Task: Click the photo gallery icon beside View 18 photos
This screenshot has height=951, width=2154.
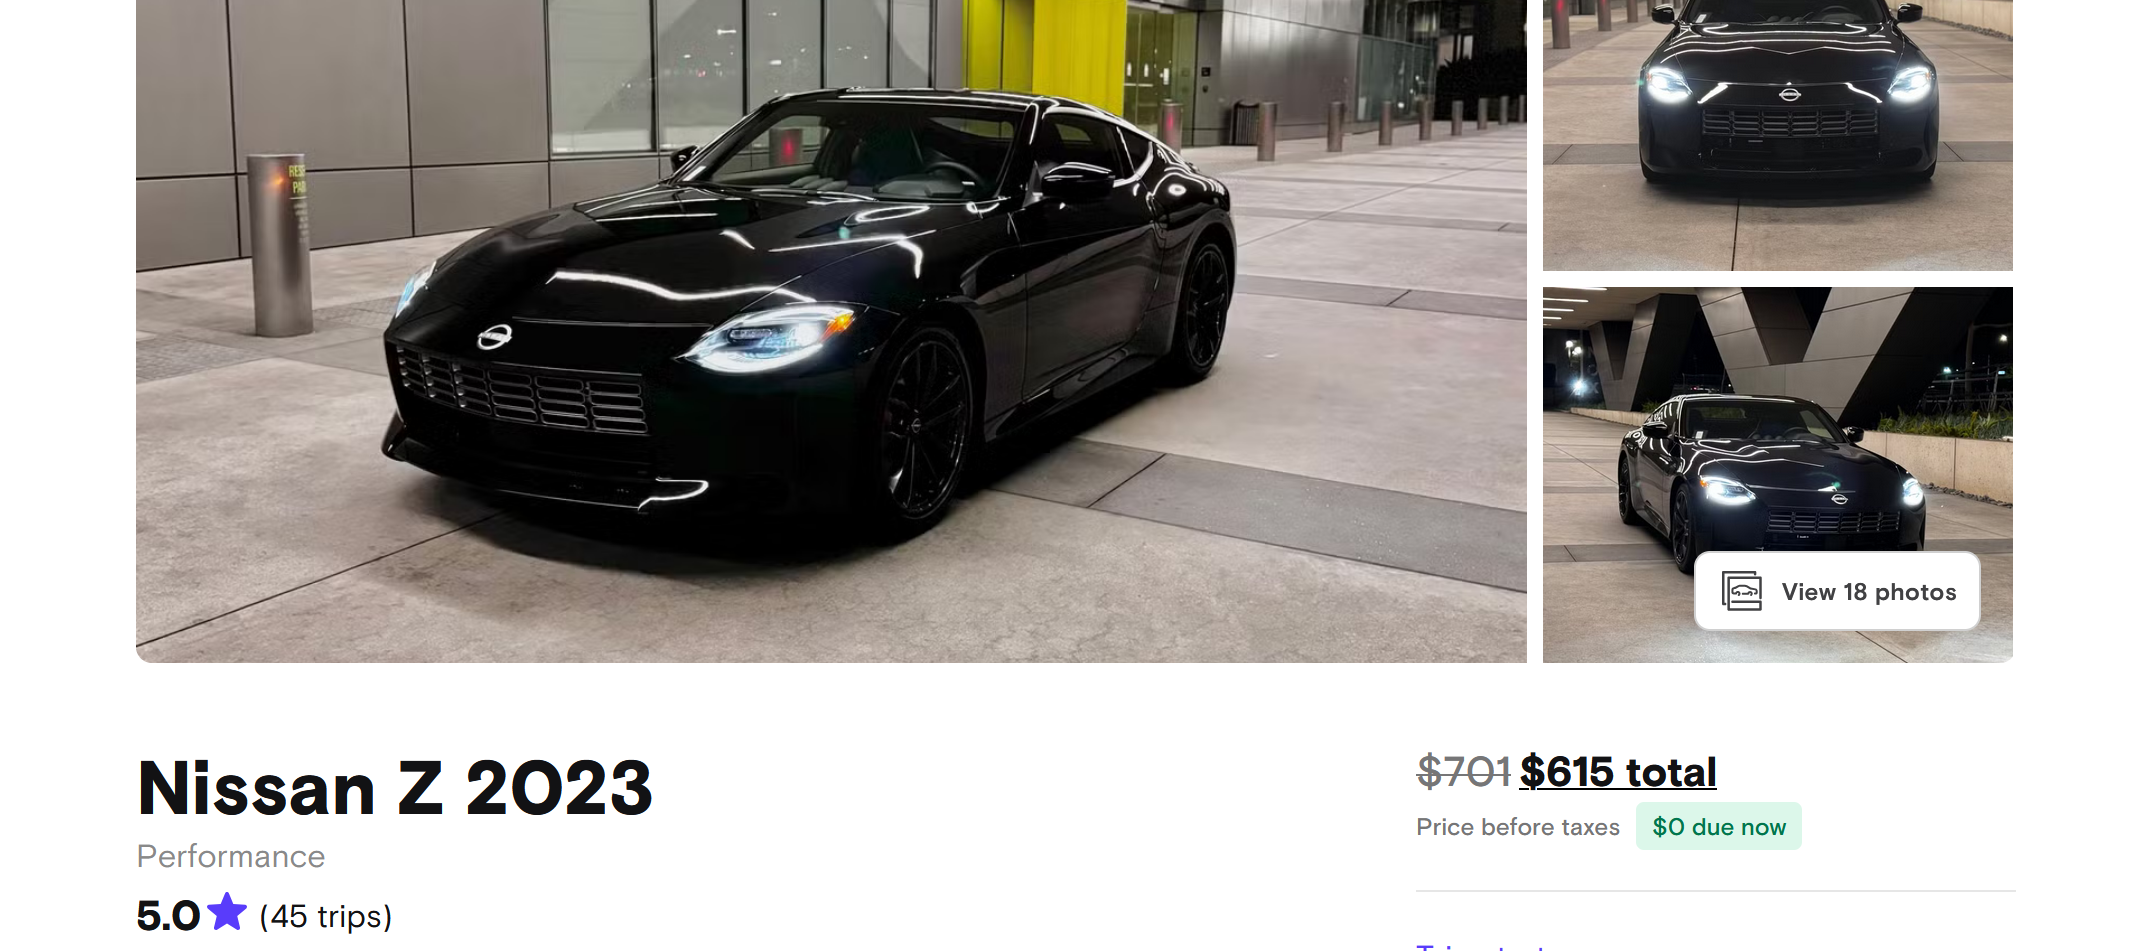Action: (x=1741, y=591)
